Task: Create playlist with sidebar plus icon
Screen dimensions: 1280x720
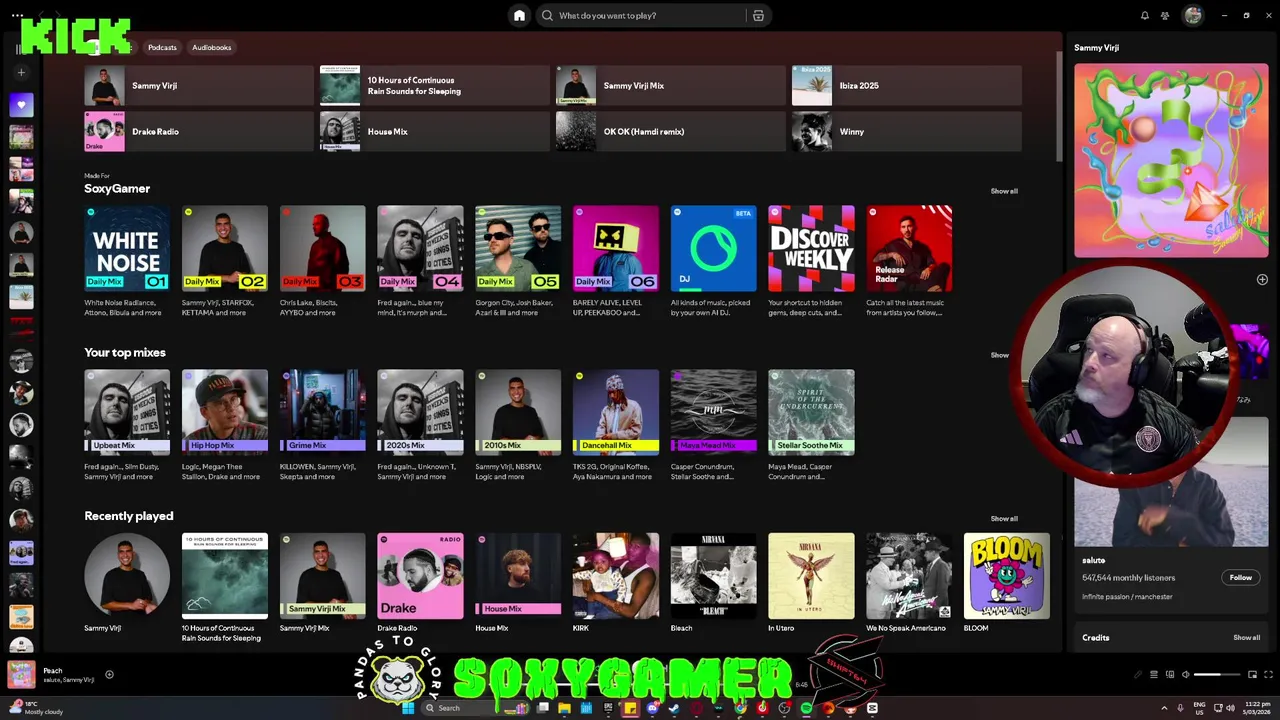Action: tap(21, 72)
